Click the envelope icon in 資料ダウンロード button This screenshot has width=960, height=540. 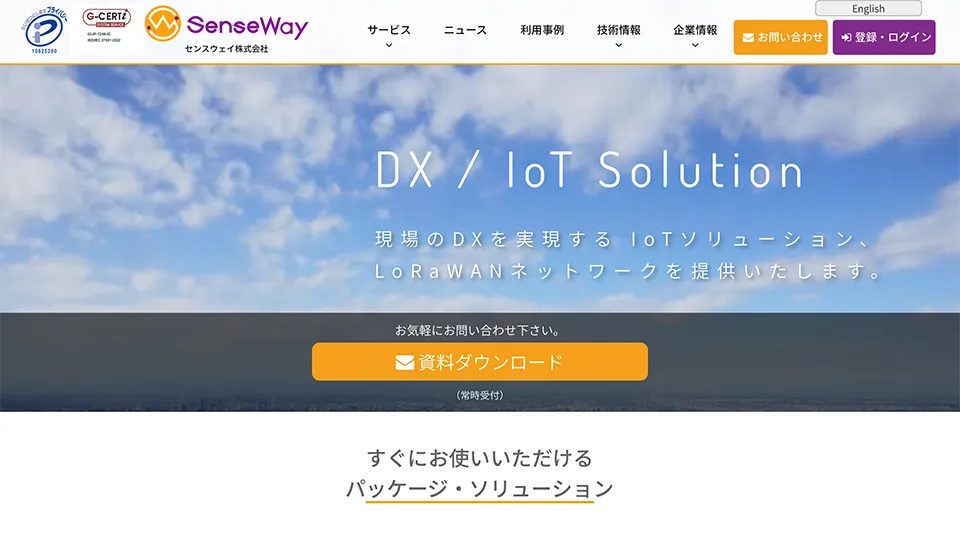tap(405, 362)
